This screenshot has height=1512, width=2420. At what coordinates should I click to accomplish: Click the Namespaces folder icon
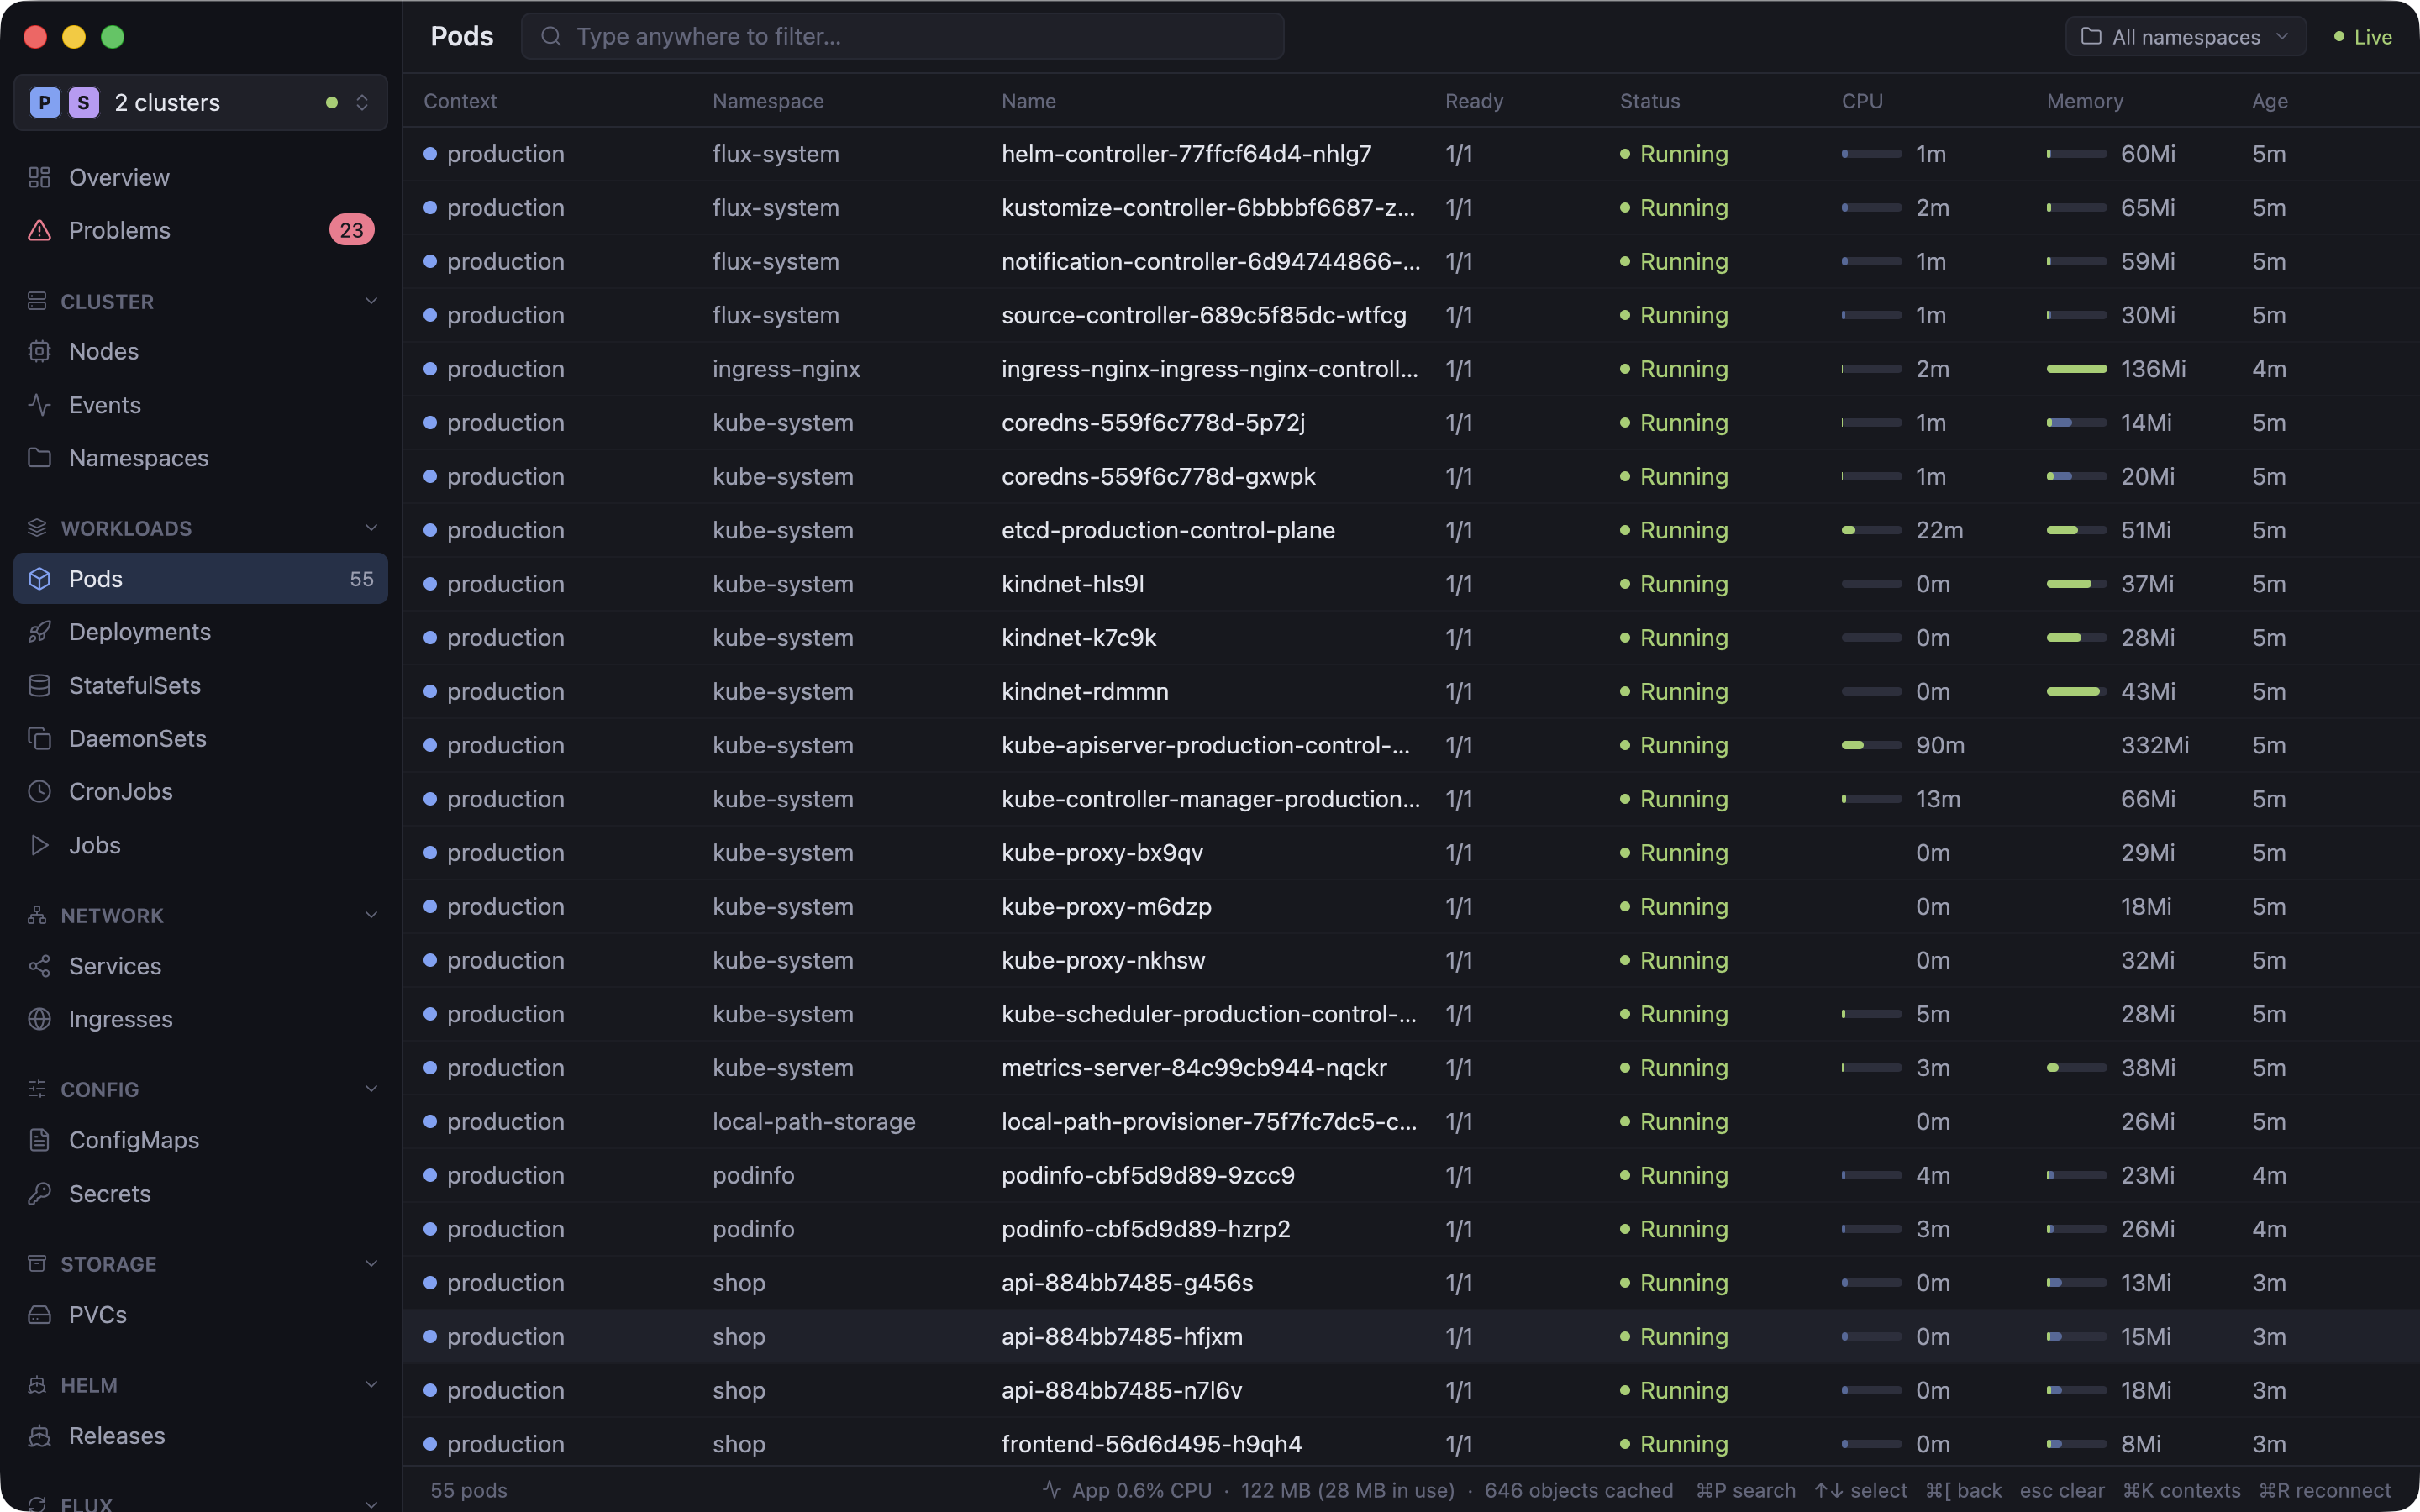pyautogui.click(x=39, y=458)
